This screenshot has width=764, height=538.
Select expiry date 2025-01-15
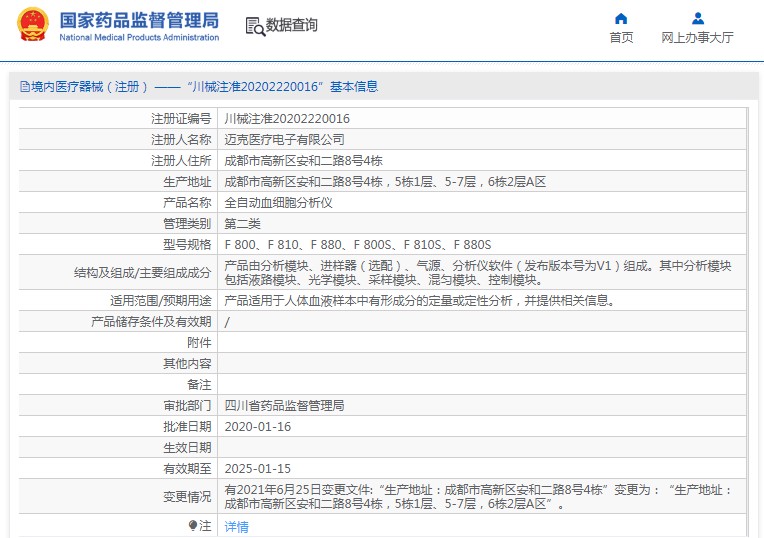257,469
